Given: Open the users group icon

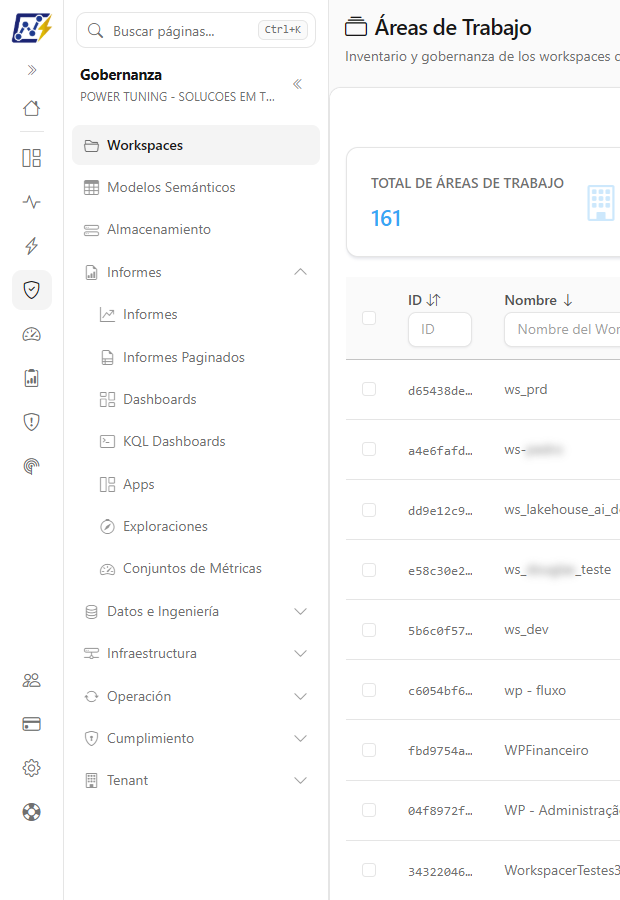Looking at the screenshot, I should [x=32, y=680].
